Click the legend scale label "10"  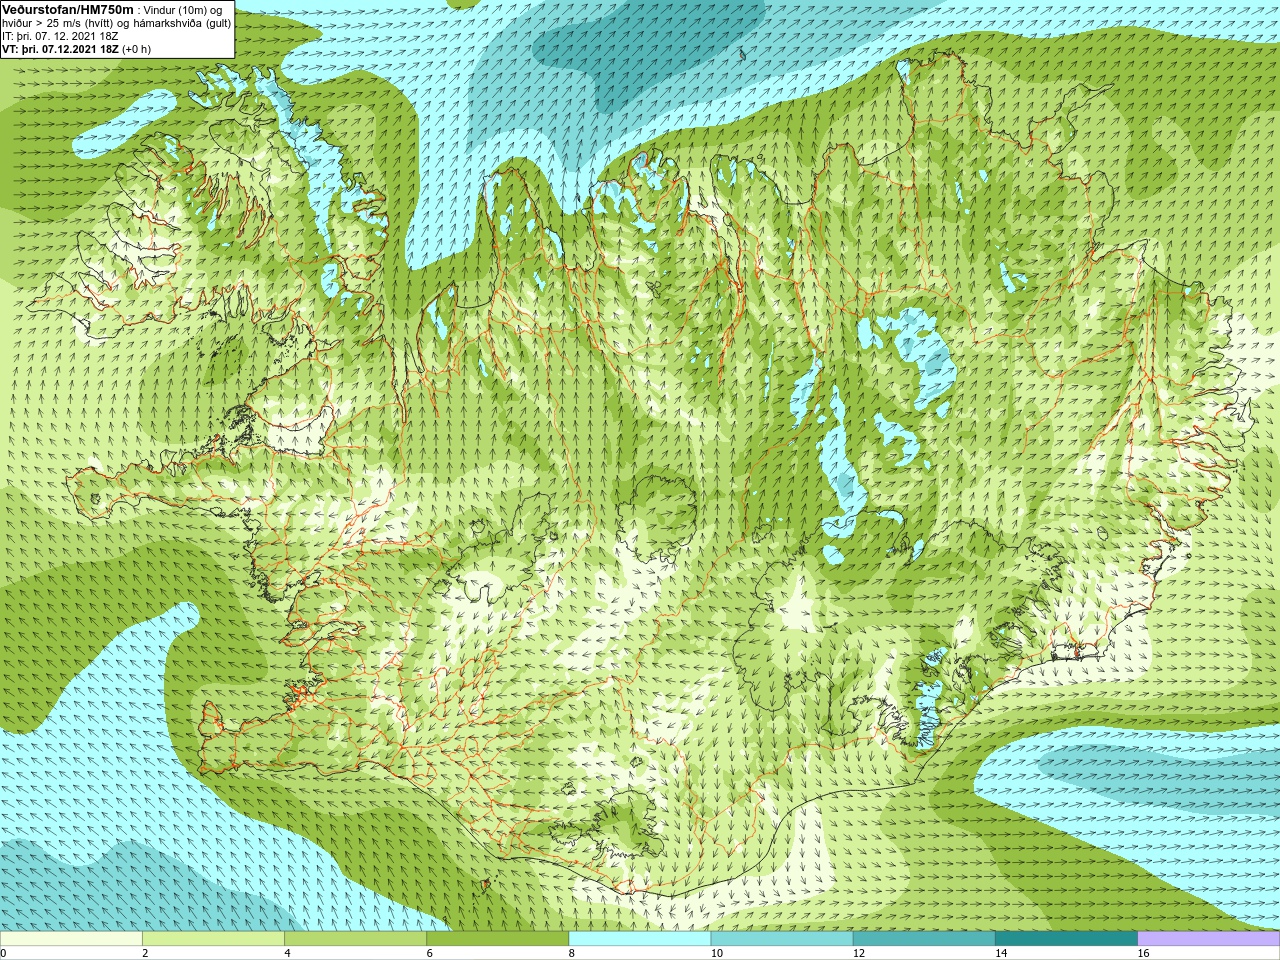(x=717, y=953)
